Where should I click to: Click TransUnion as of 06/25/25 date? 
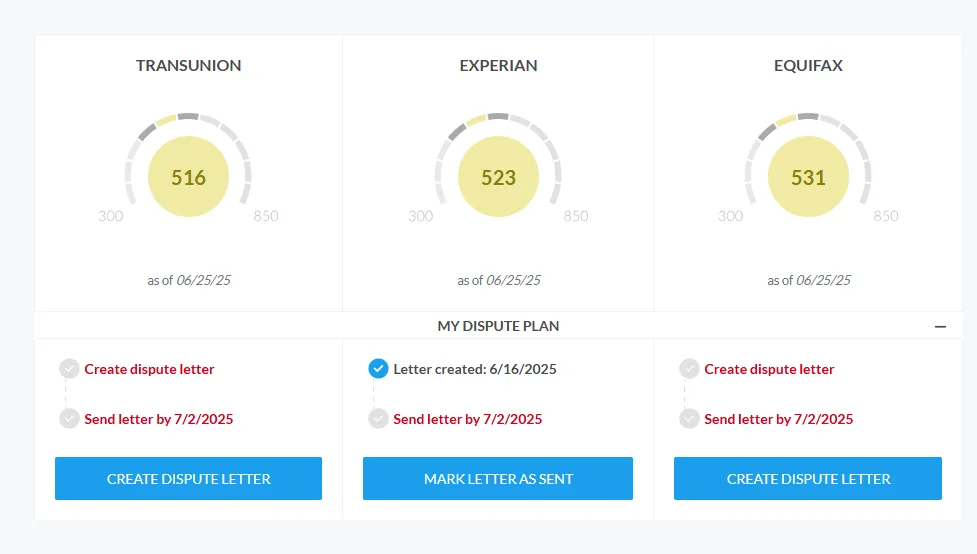click(189, 280)
